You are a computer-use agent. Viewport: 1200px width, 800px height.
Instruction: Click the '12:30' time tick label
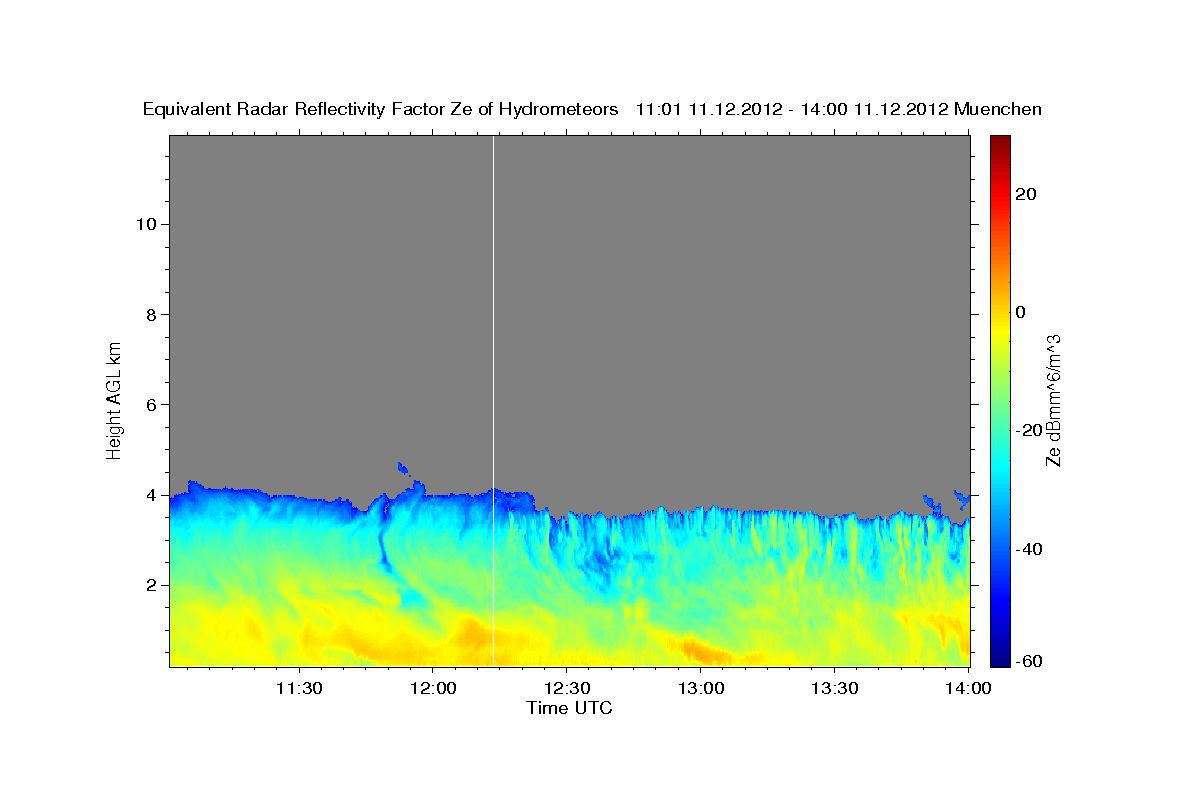[x=567, y=688]
